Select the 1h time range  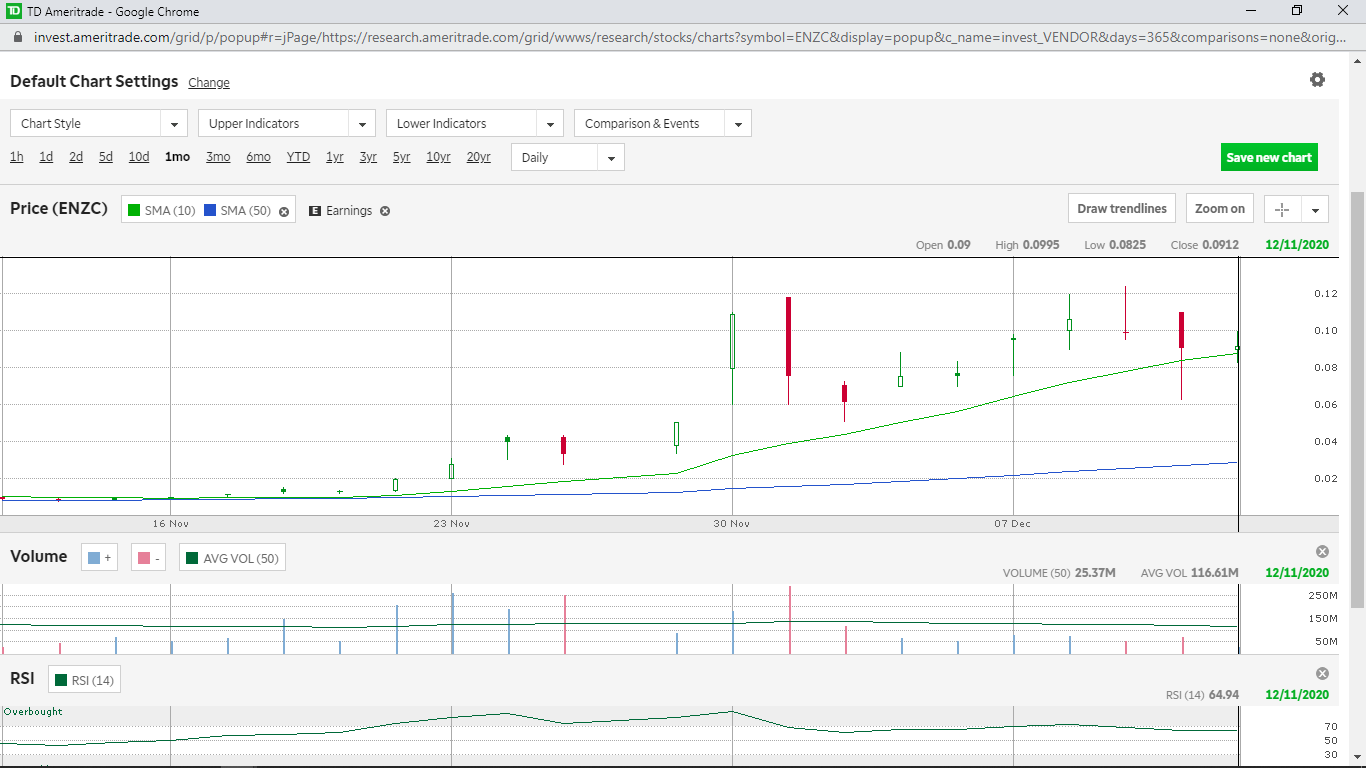point(17,157)
